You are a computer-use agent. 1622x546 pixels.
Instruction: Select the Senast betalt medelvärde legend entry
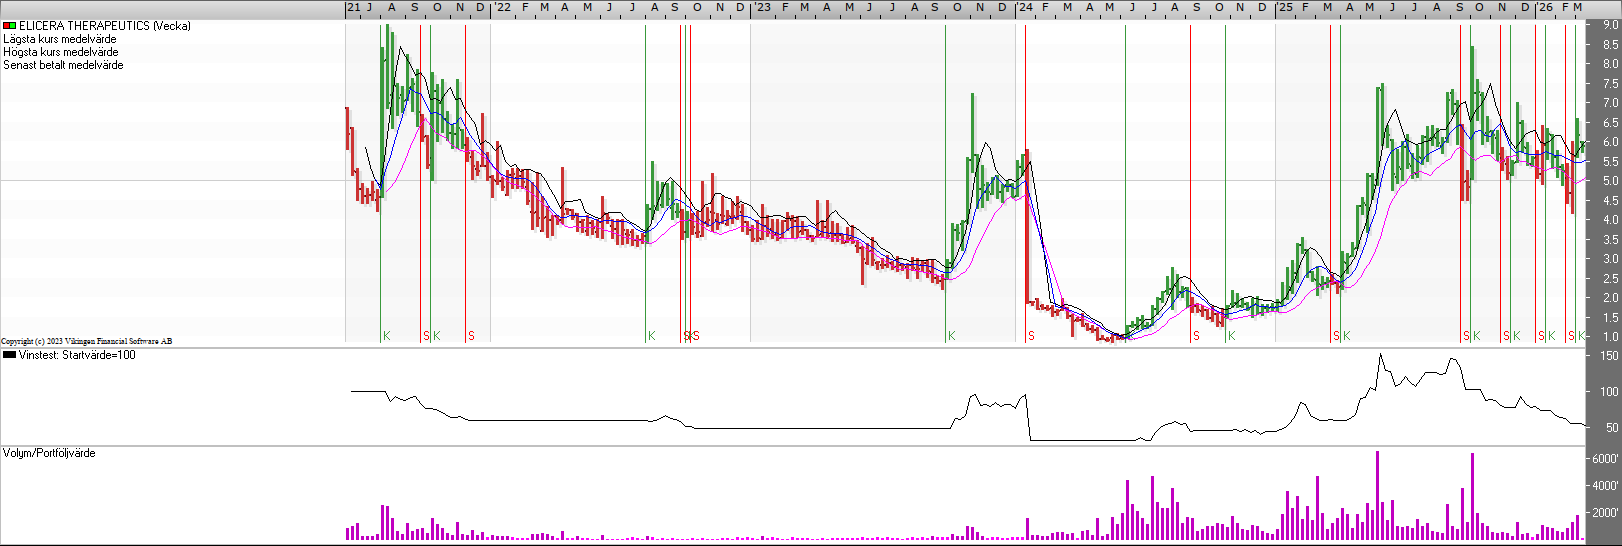pyautogui.click(x=63, y=65)
